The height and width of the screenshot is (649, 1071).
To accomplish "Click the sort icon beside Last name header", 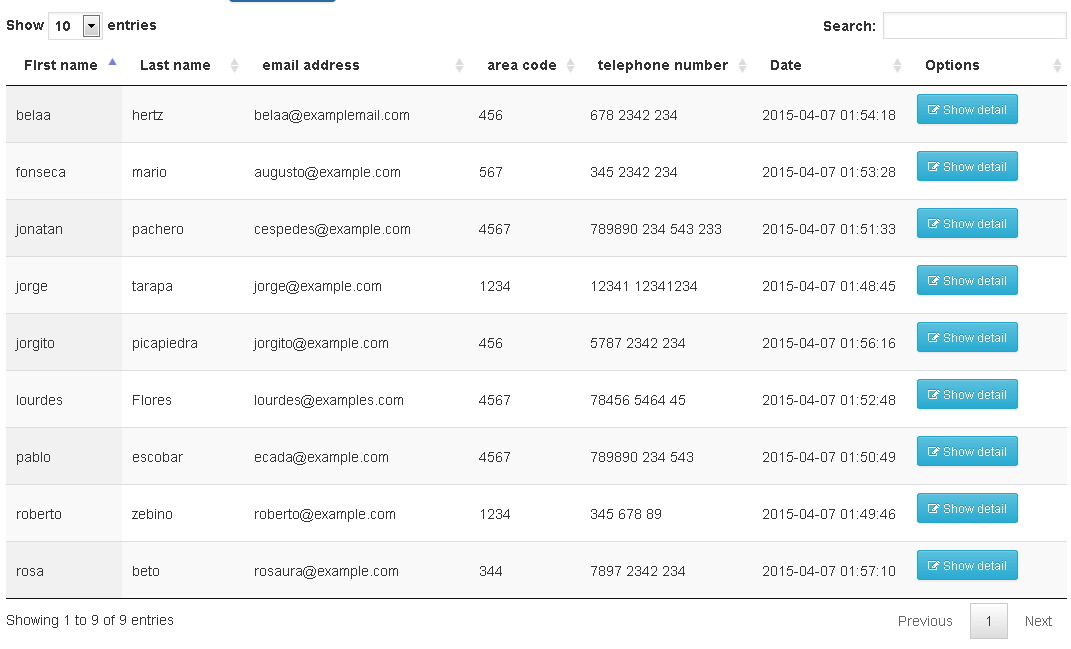I will point(233,64).
